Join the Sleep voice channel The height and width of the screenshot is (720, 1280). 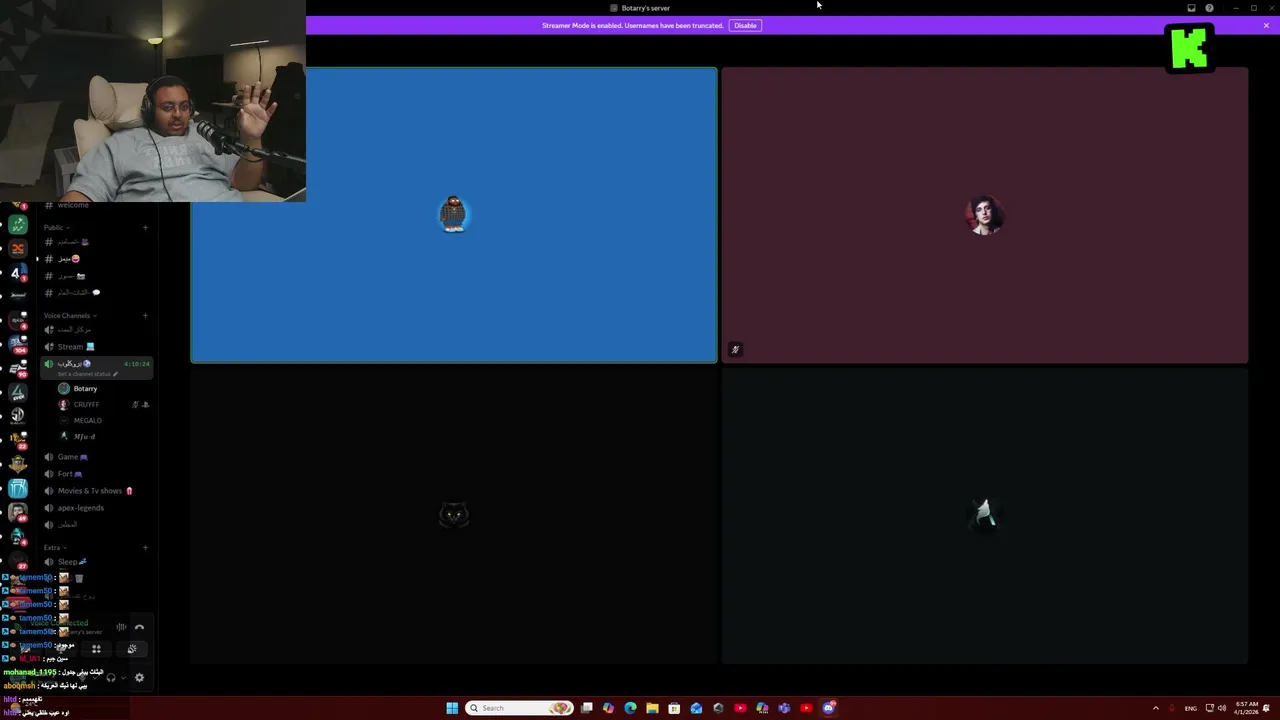96,562
